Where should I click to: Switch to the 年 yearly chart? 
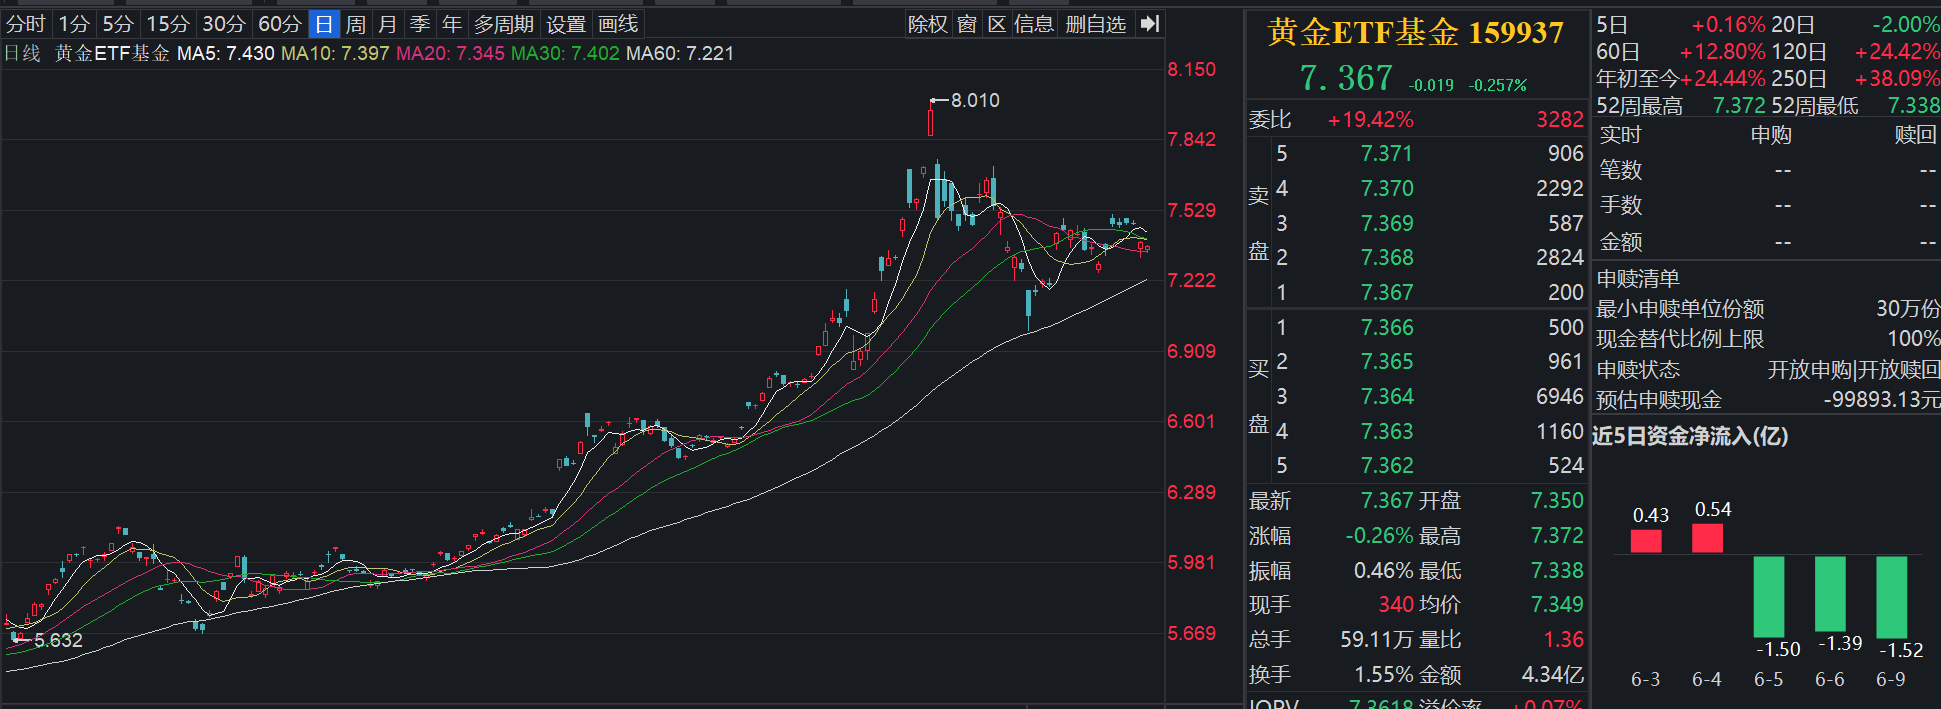(x=452, y=24)
